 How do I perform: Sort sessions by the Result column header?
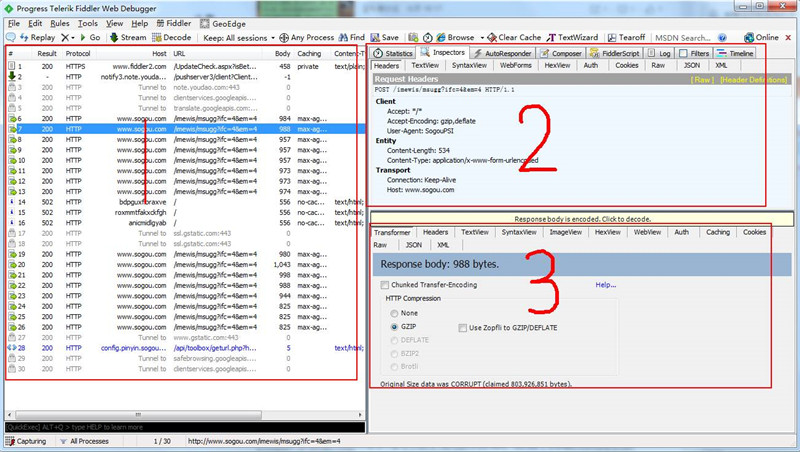47,54
